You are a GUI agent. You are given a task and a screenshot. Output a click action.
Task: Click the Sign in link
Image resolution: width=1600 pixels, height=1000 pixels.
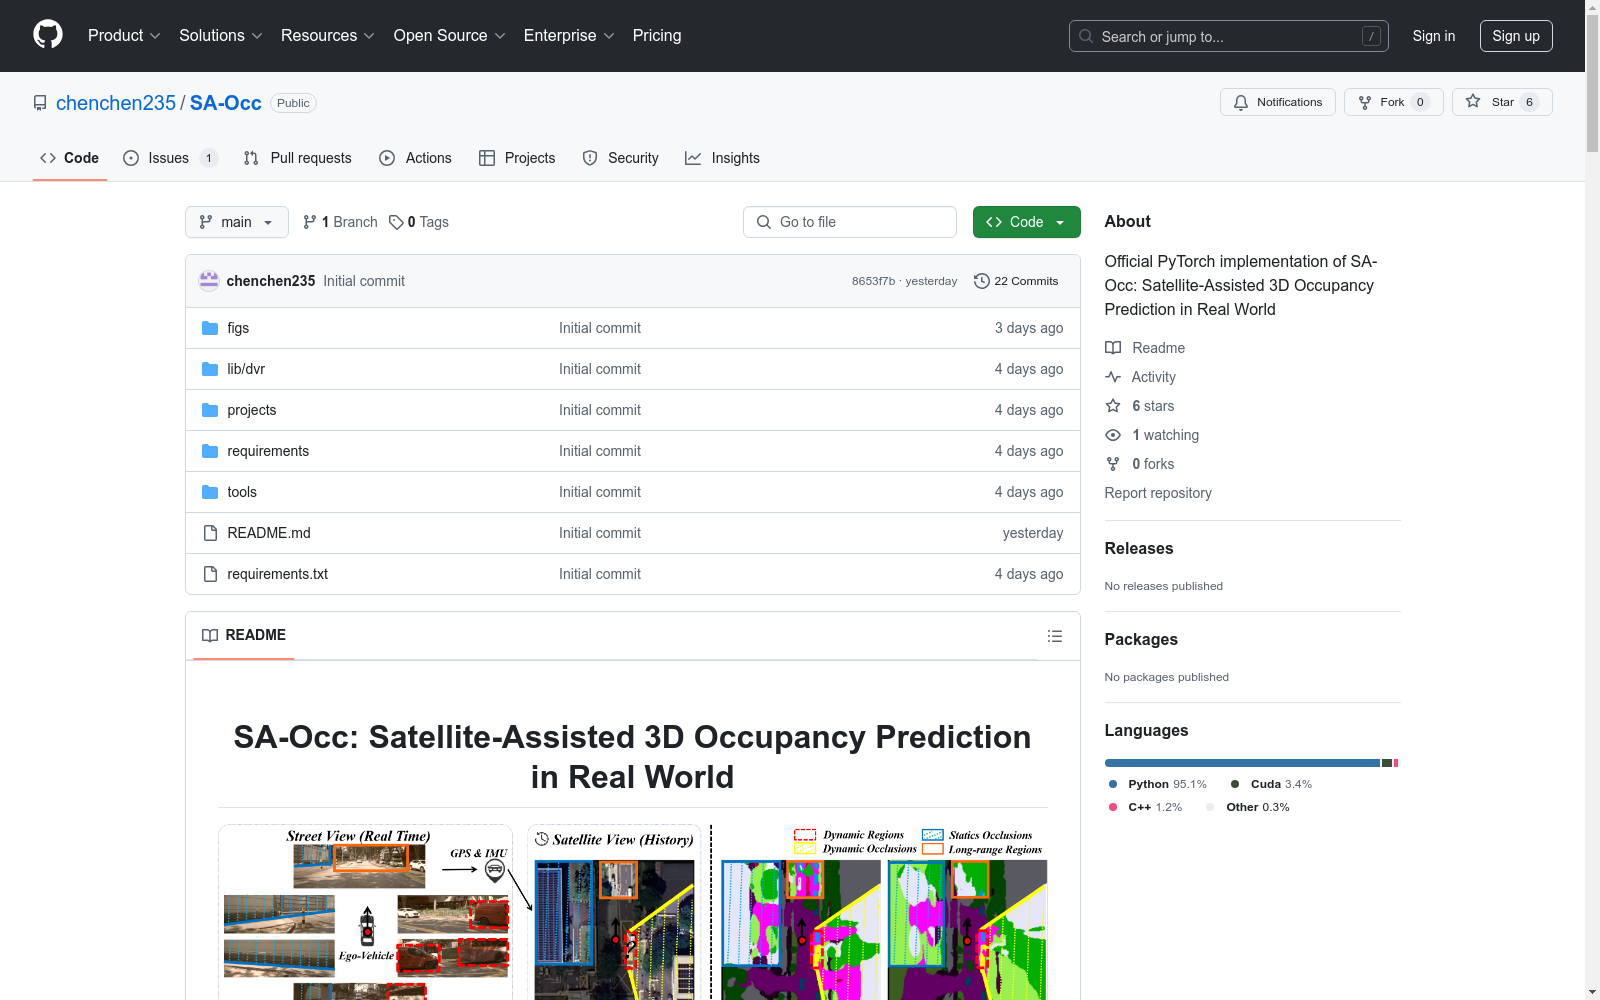pos(1434,36)
